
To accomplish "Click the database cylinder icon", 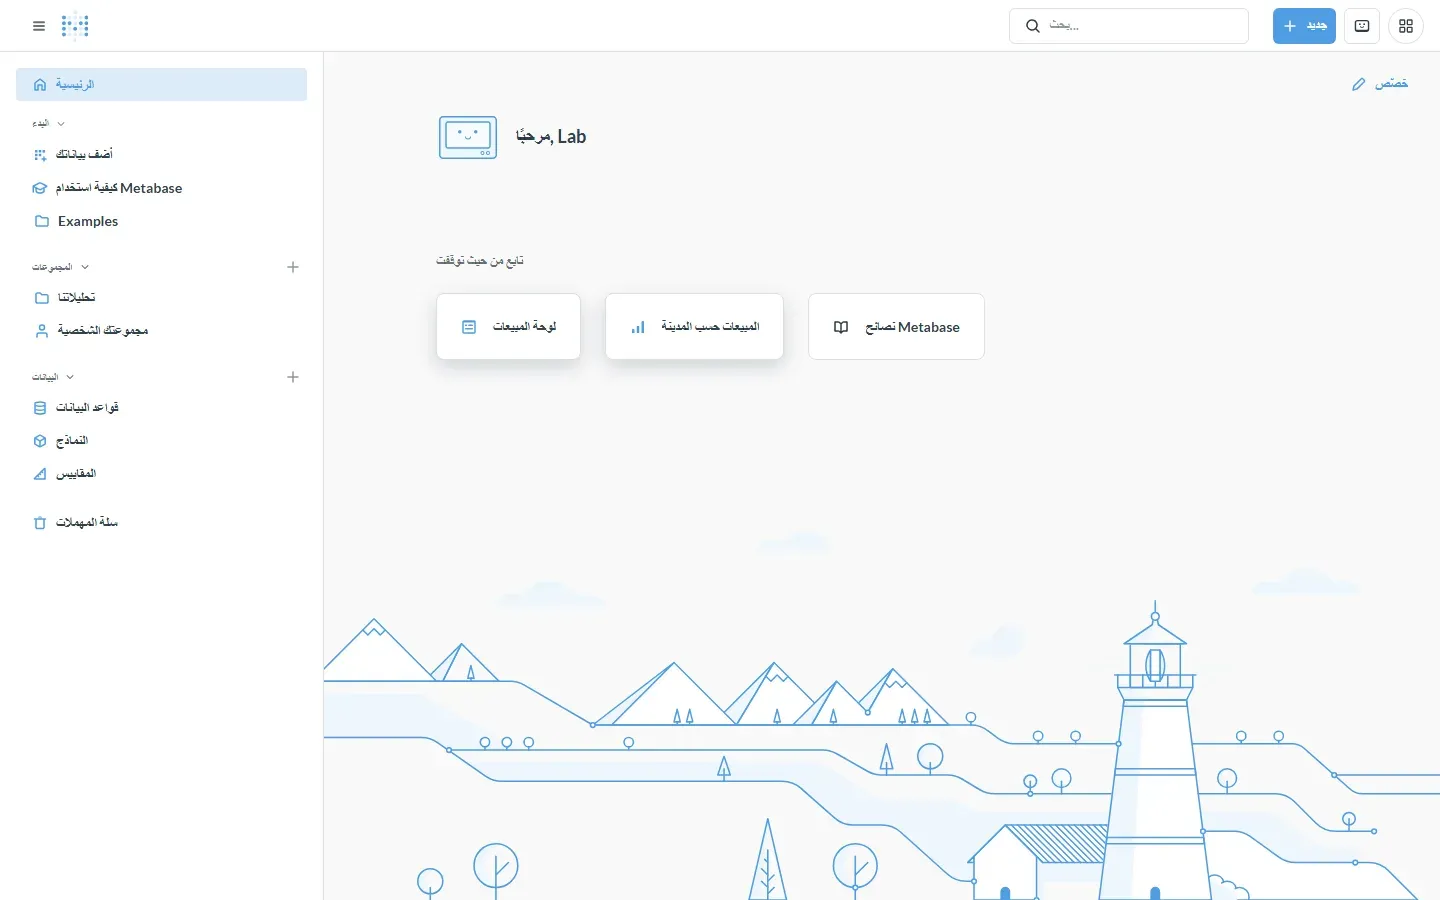I will point(40,408).
